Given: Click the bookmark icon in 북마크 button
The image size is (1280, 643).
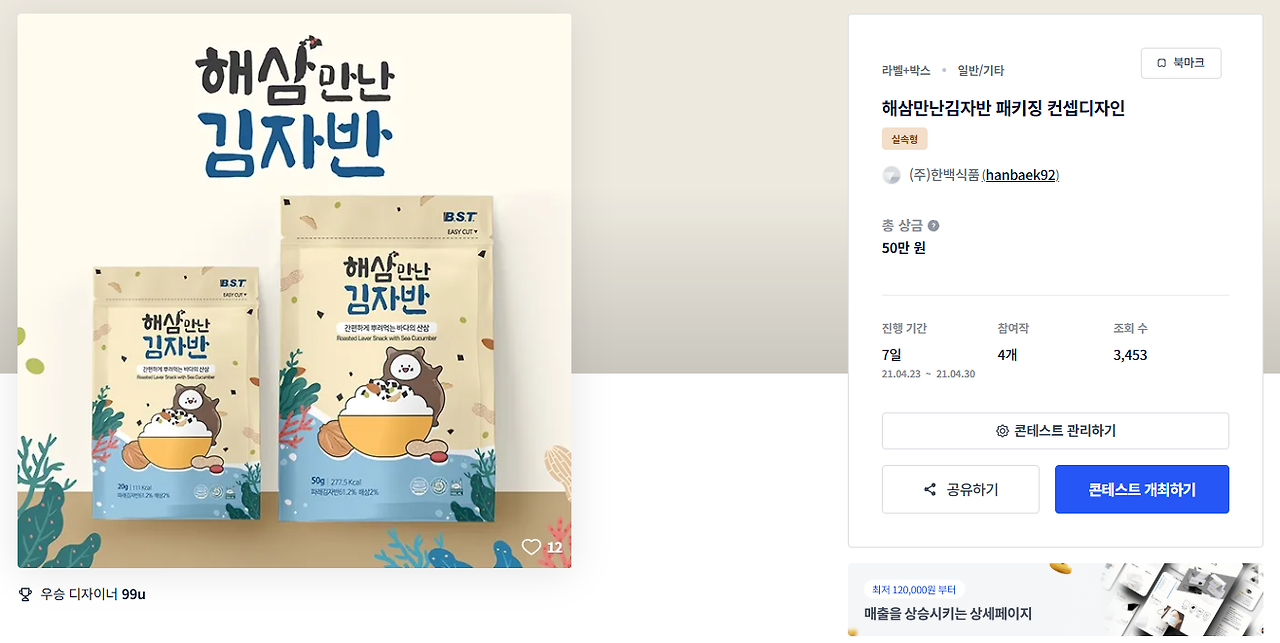Looking at the screenshot, I should (x=1161, y=63).
